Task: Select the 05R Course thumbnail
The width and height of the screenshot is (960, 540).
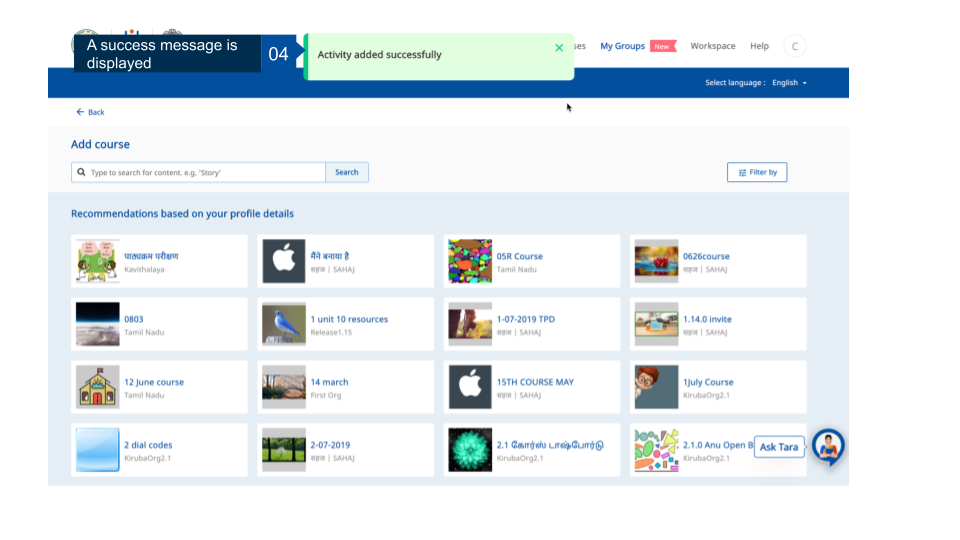Action: [x=470, y=261]
